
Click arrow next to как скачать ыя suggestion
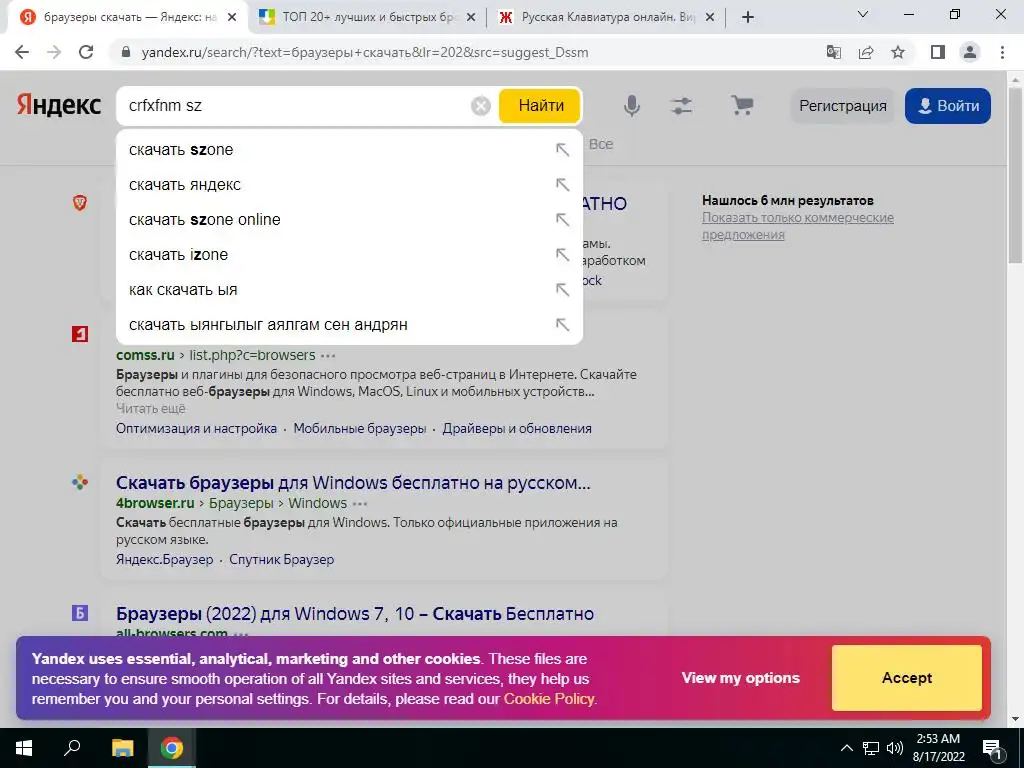pos(562,289)
